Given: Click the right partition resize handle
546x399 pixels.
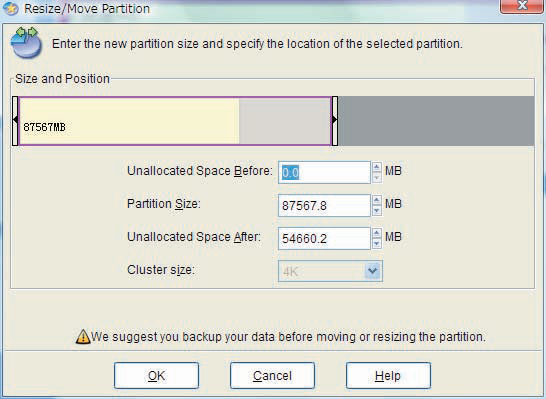Looking at the screenshot, I should point(335,121).
